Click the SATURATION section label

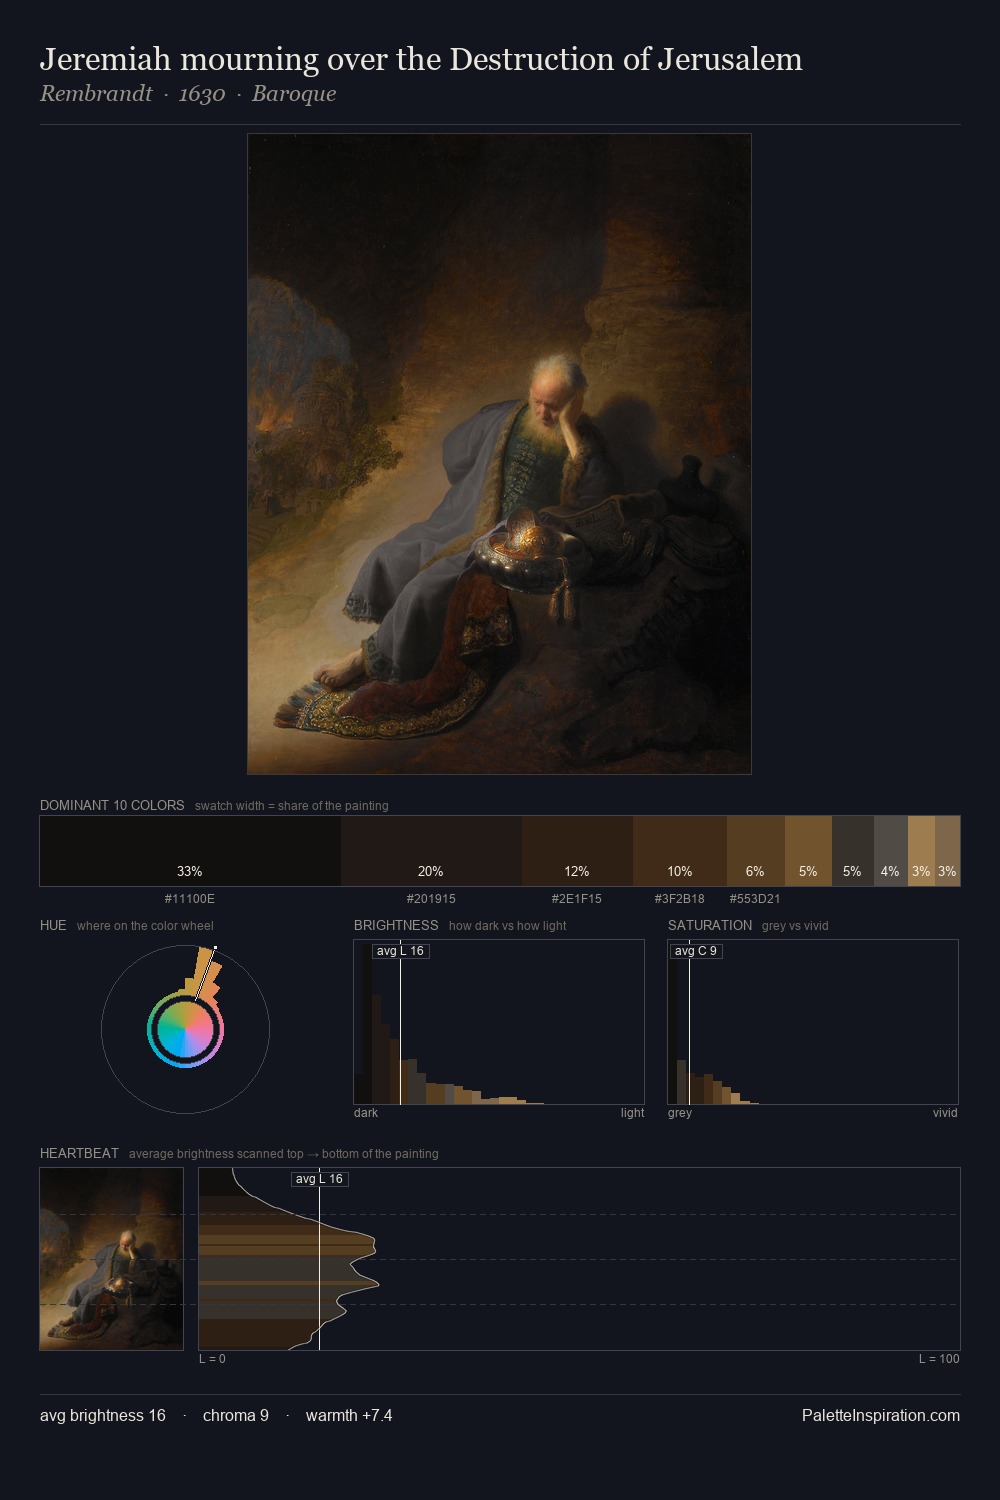[x=710, y=925]
